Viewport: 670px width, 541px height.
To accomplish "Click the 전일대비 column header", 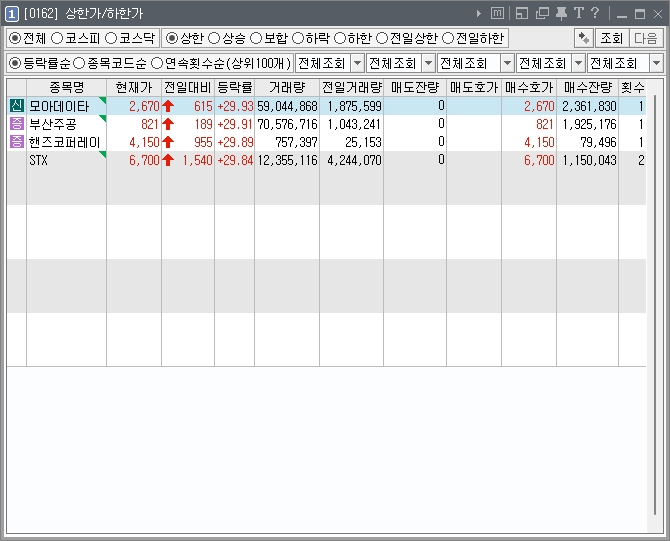I will (188, 88).
